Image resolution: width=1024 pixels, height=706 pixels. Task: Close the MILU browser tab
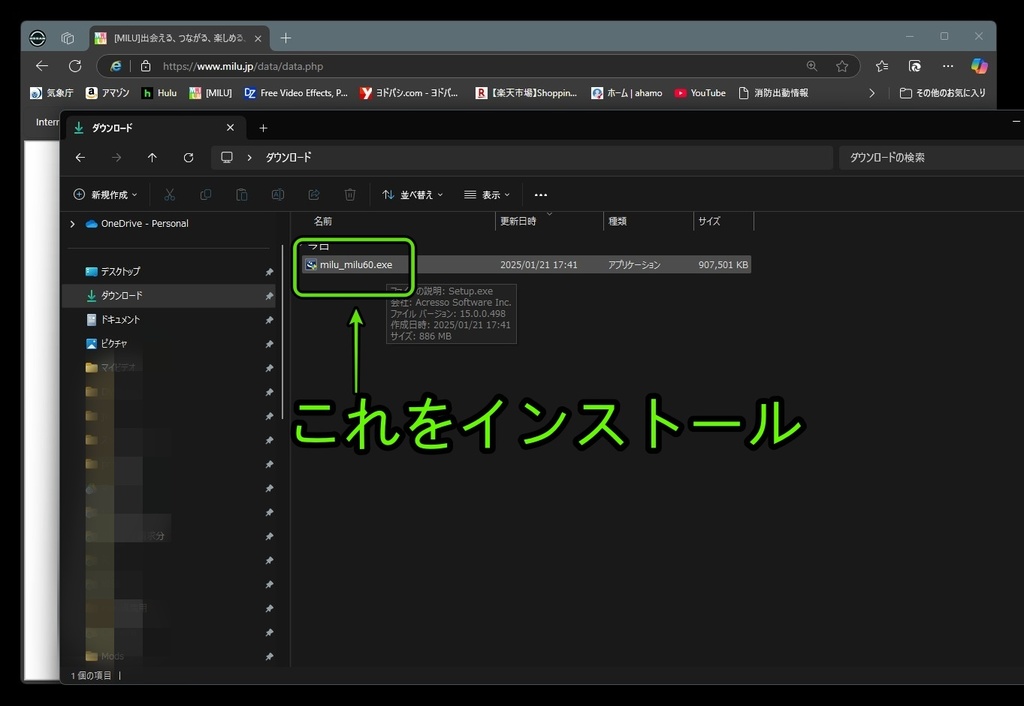[258, 39]
